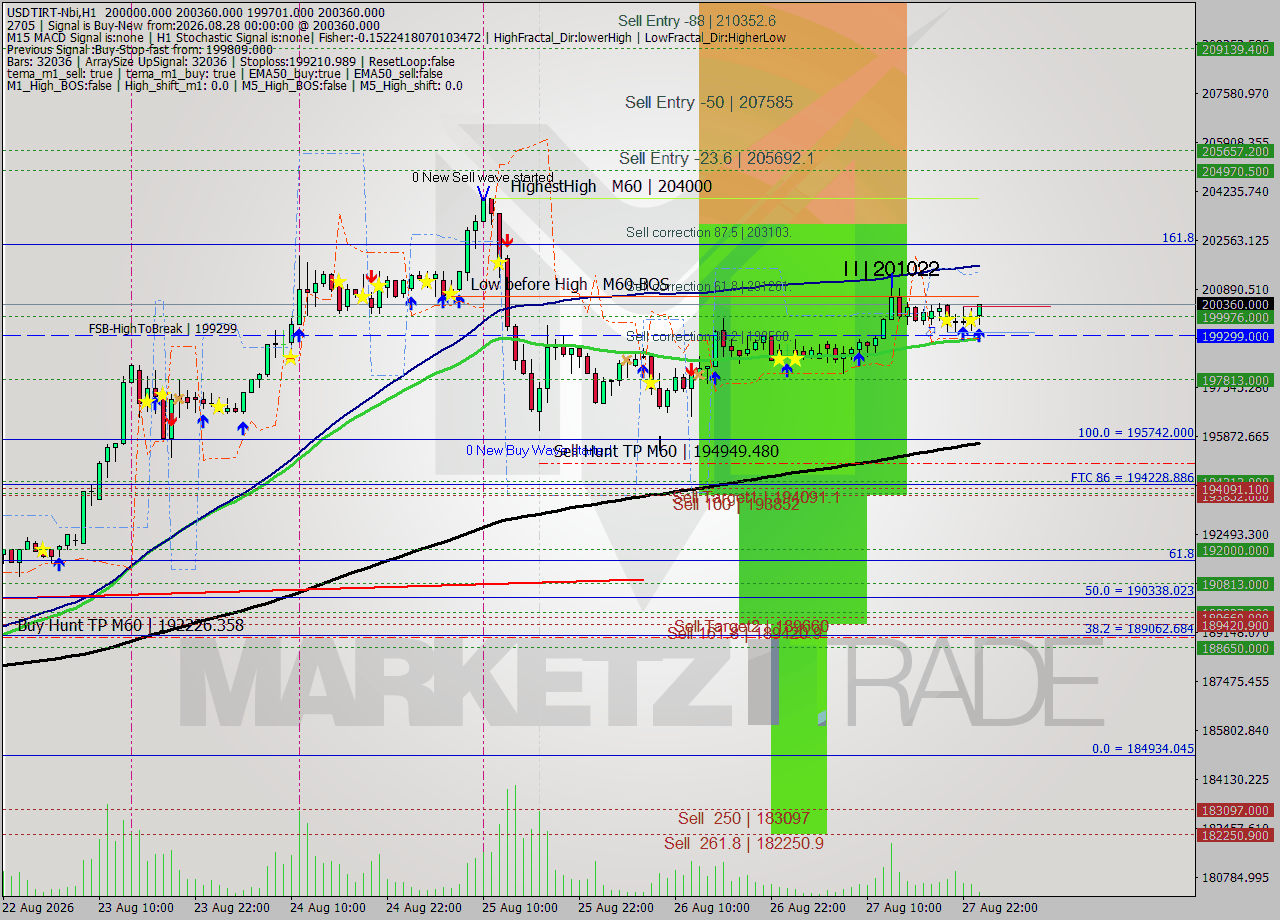
Task: Click the 'Sell 261.8 | 182250.9' label
Action: click(x=744, y=843)
